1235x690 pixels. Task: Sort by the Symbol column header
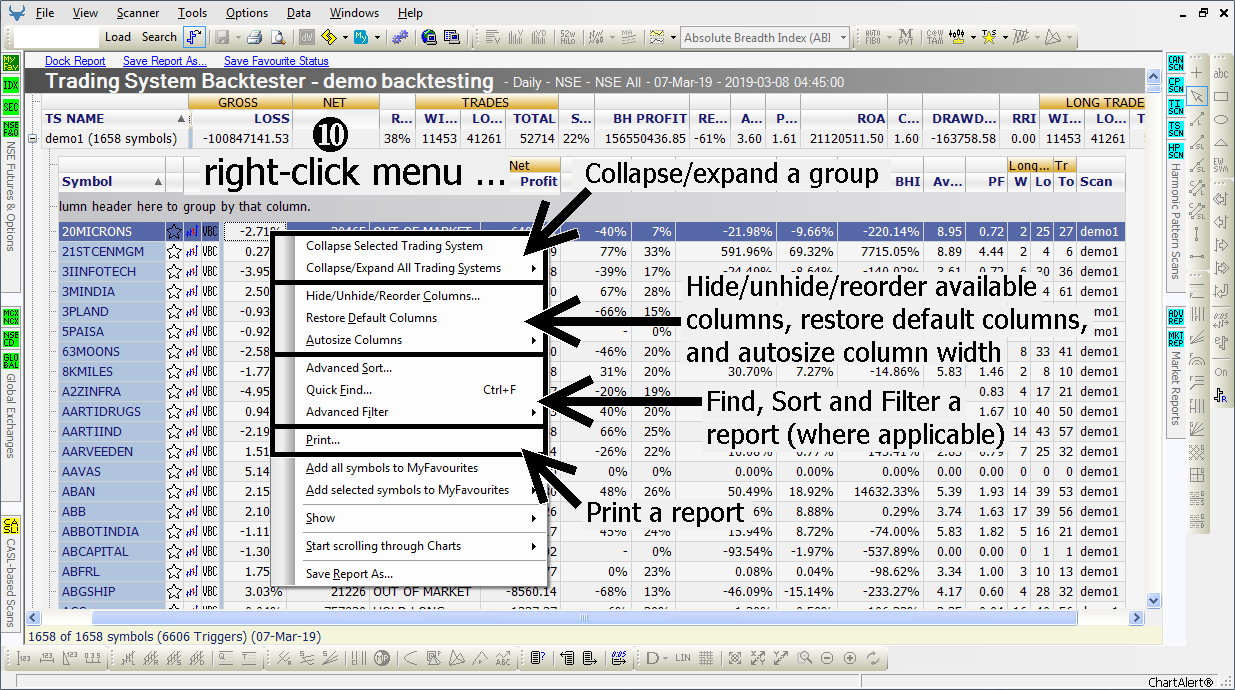(x=111, y=181)
